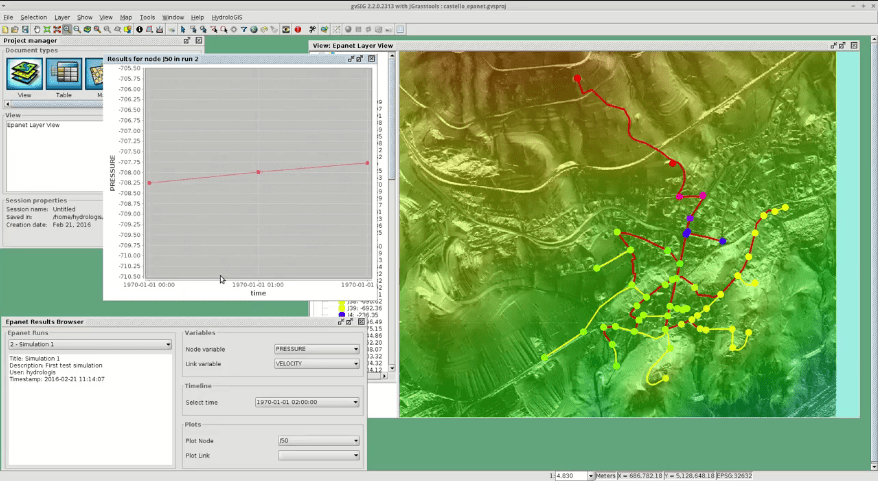878x482 pixels.
Task: Activate the Zoom in magnifier tool
Action: pos(66,29)
